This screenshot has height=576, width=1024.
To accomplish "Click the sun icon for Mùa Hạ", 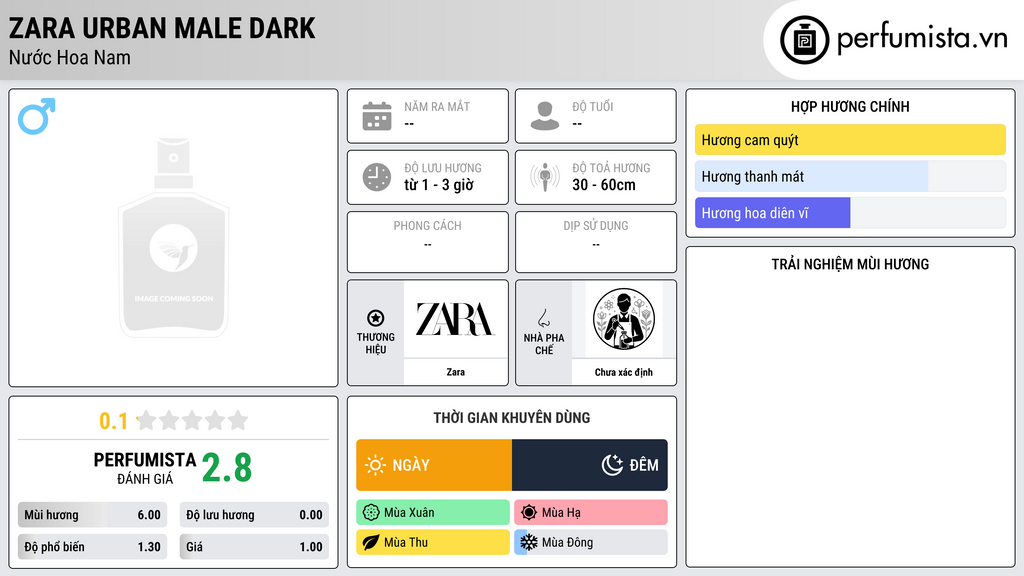I will [529, 513].
